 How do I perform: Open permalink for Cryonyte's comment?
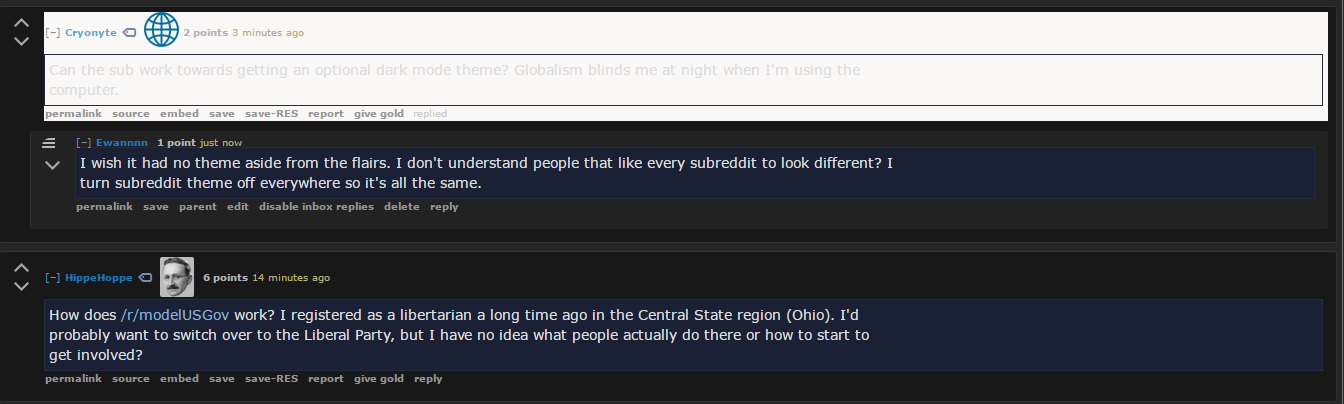coord(73,114)
